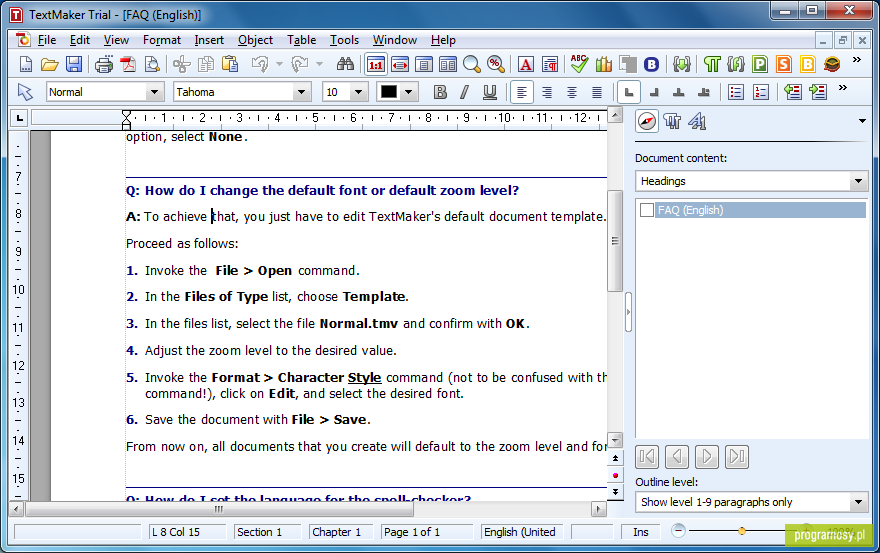
Task: Toggle right text alignment
Action: click(547, 92)
